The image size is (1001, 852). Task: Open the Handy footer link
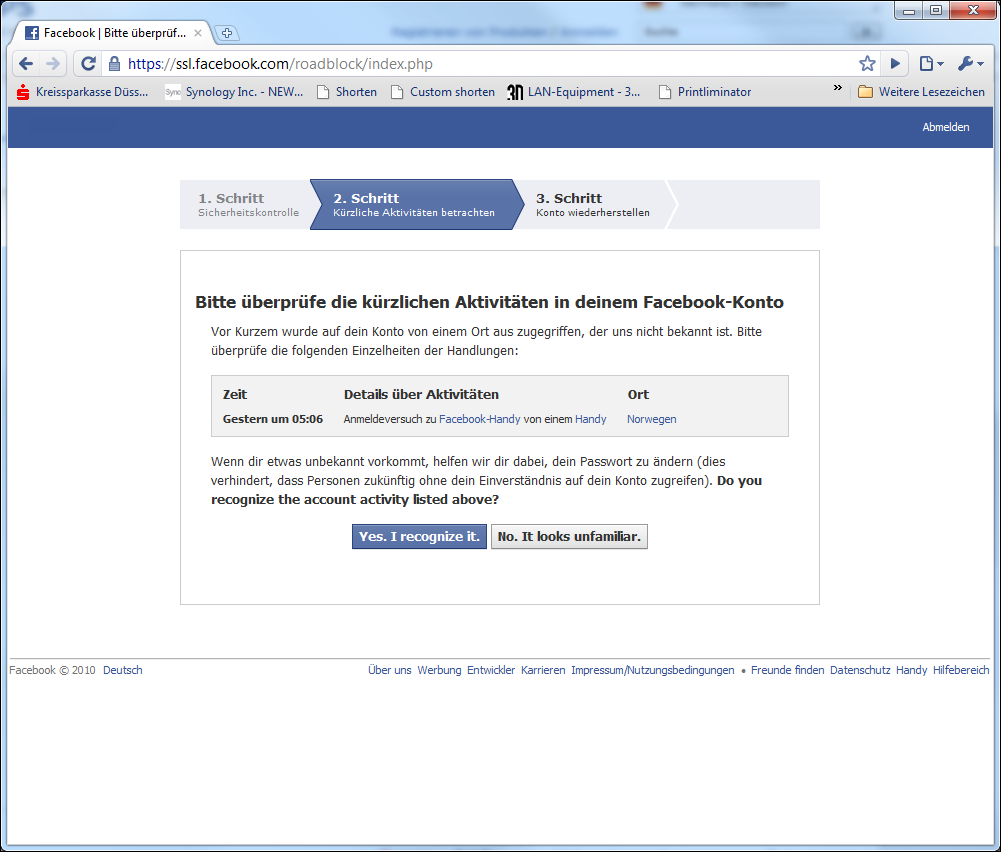click(911, 670)
